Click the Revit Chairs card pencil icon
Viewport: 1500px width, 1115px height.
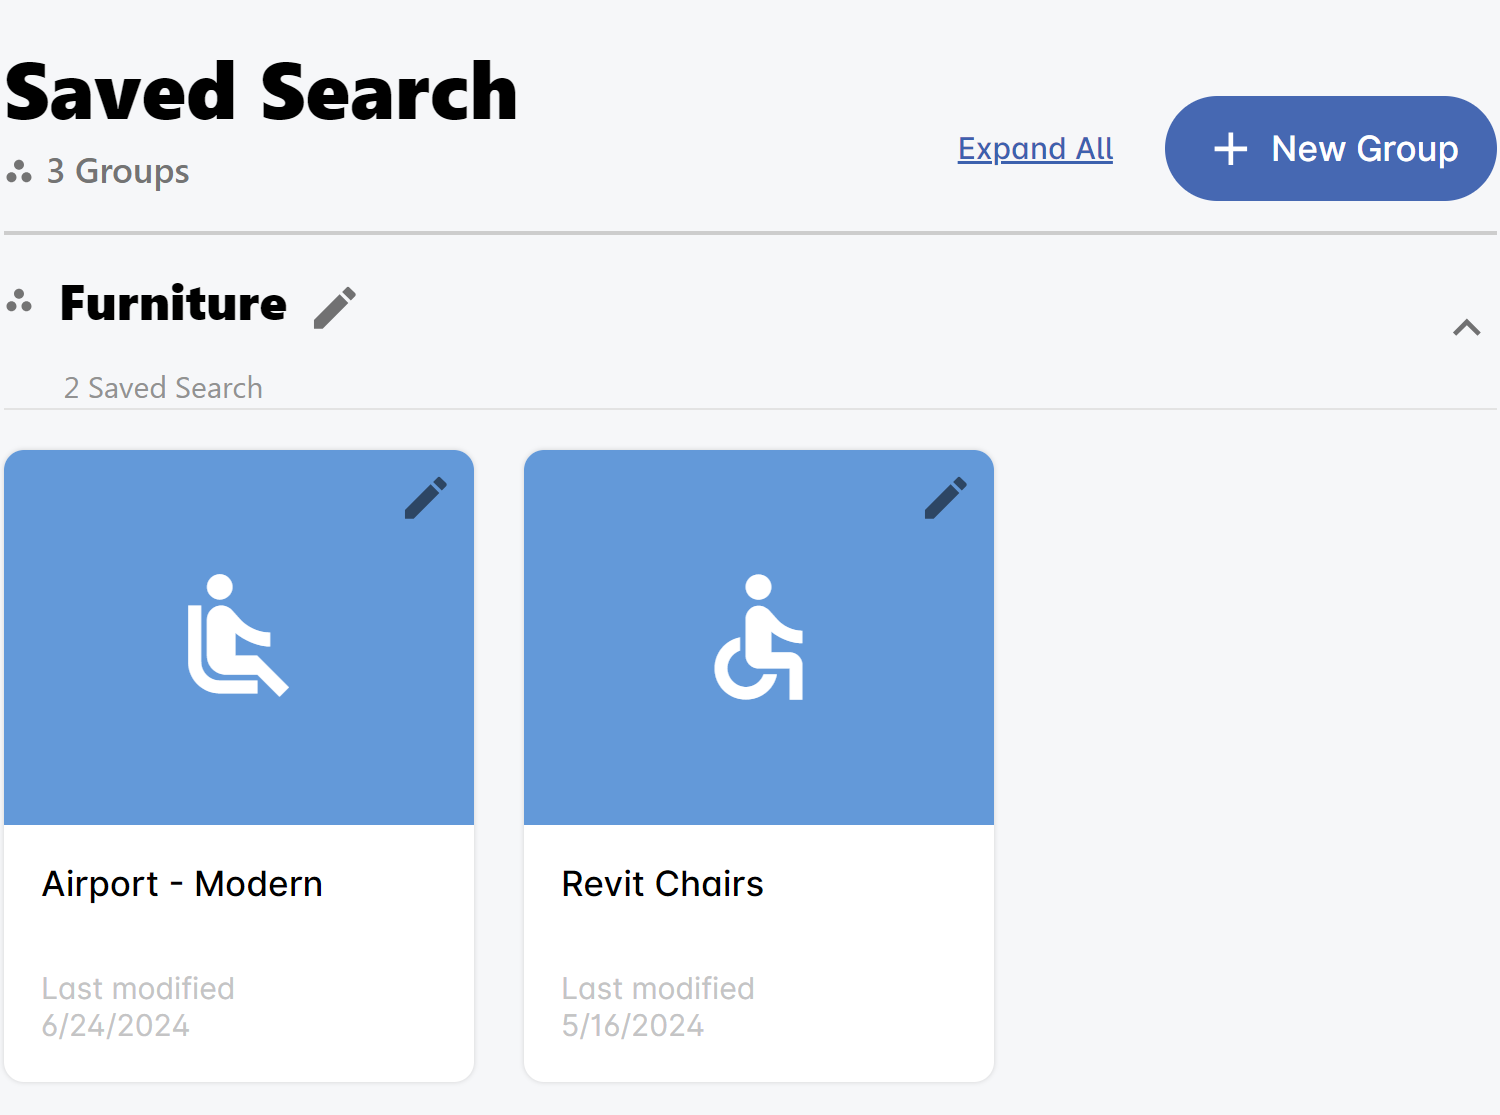point(945,498)
